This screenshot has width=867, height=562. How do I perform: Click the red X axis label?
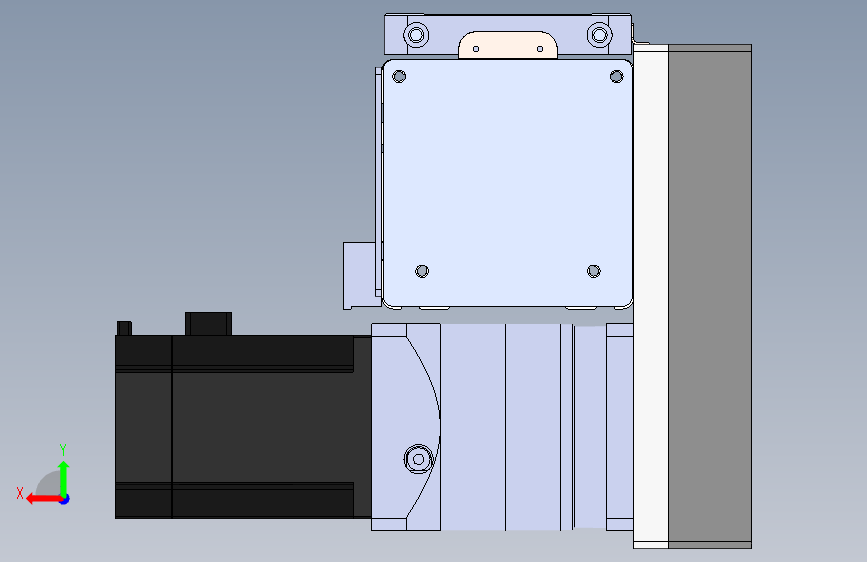[20, 493]
